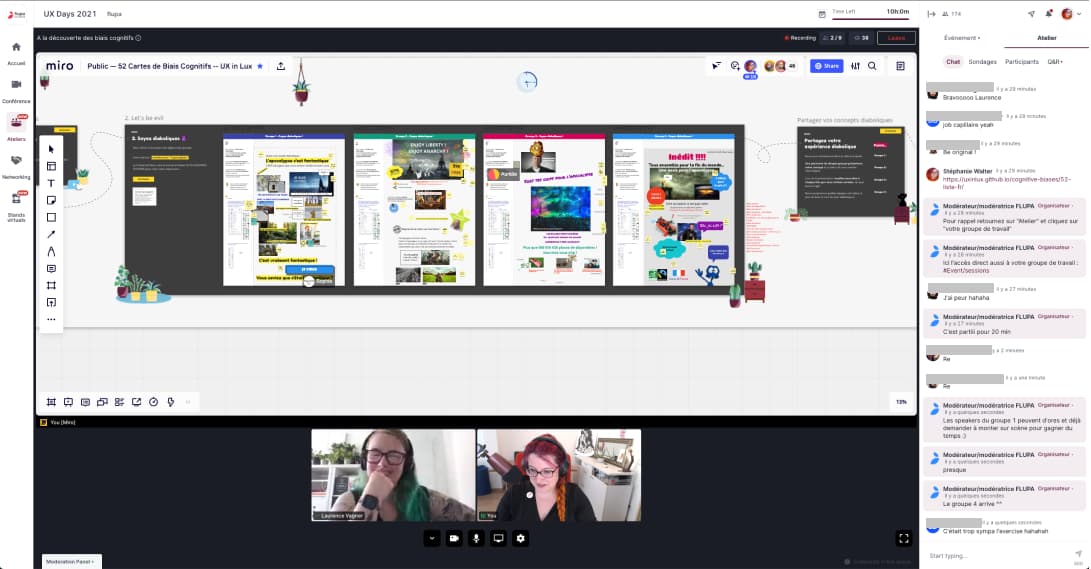This screenshot has height=569, width=1091.
Task: Mute or unmute the microphone
Action: pos(476,538)
